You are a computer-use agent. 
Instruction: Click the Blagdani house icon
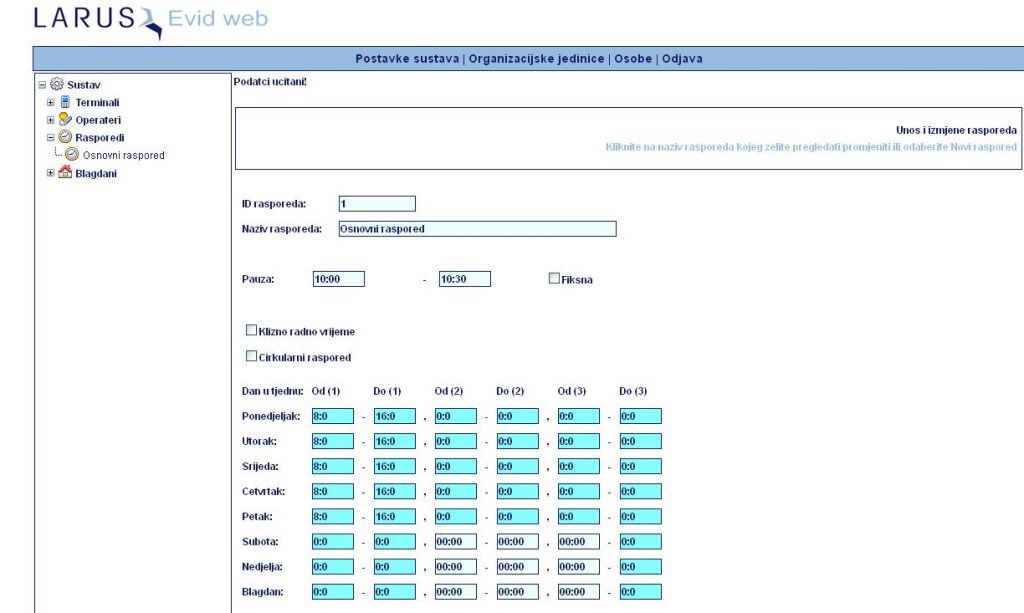click(x=66, y=173)
